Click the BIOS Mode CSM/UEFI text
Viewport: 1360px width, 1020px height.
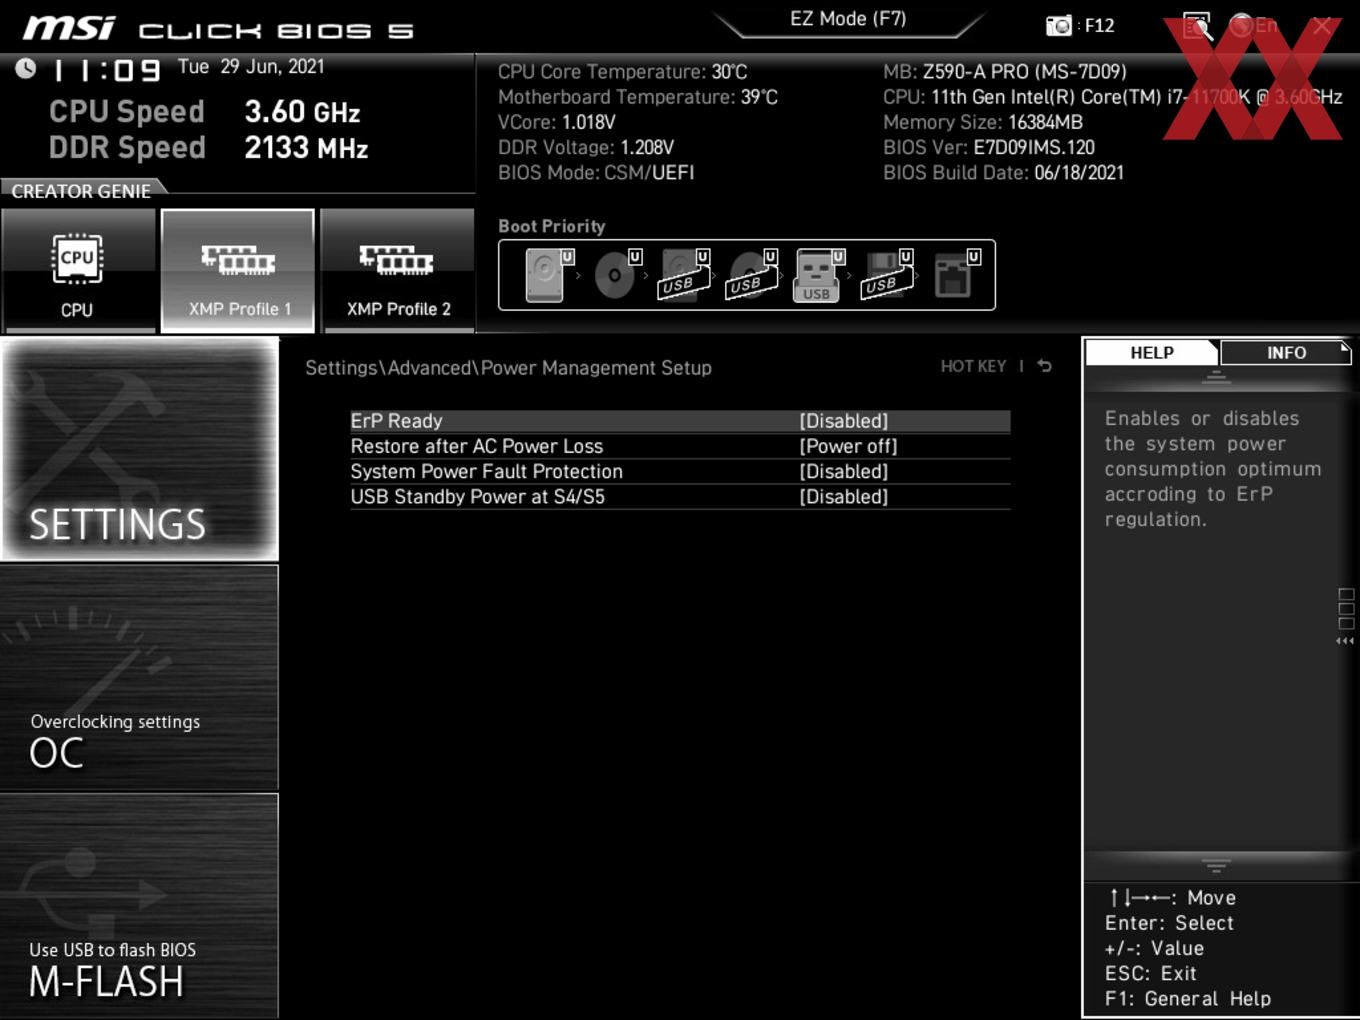[596, 172]
